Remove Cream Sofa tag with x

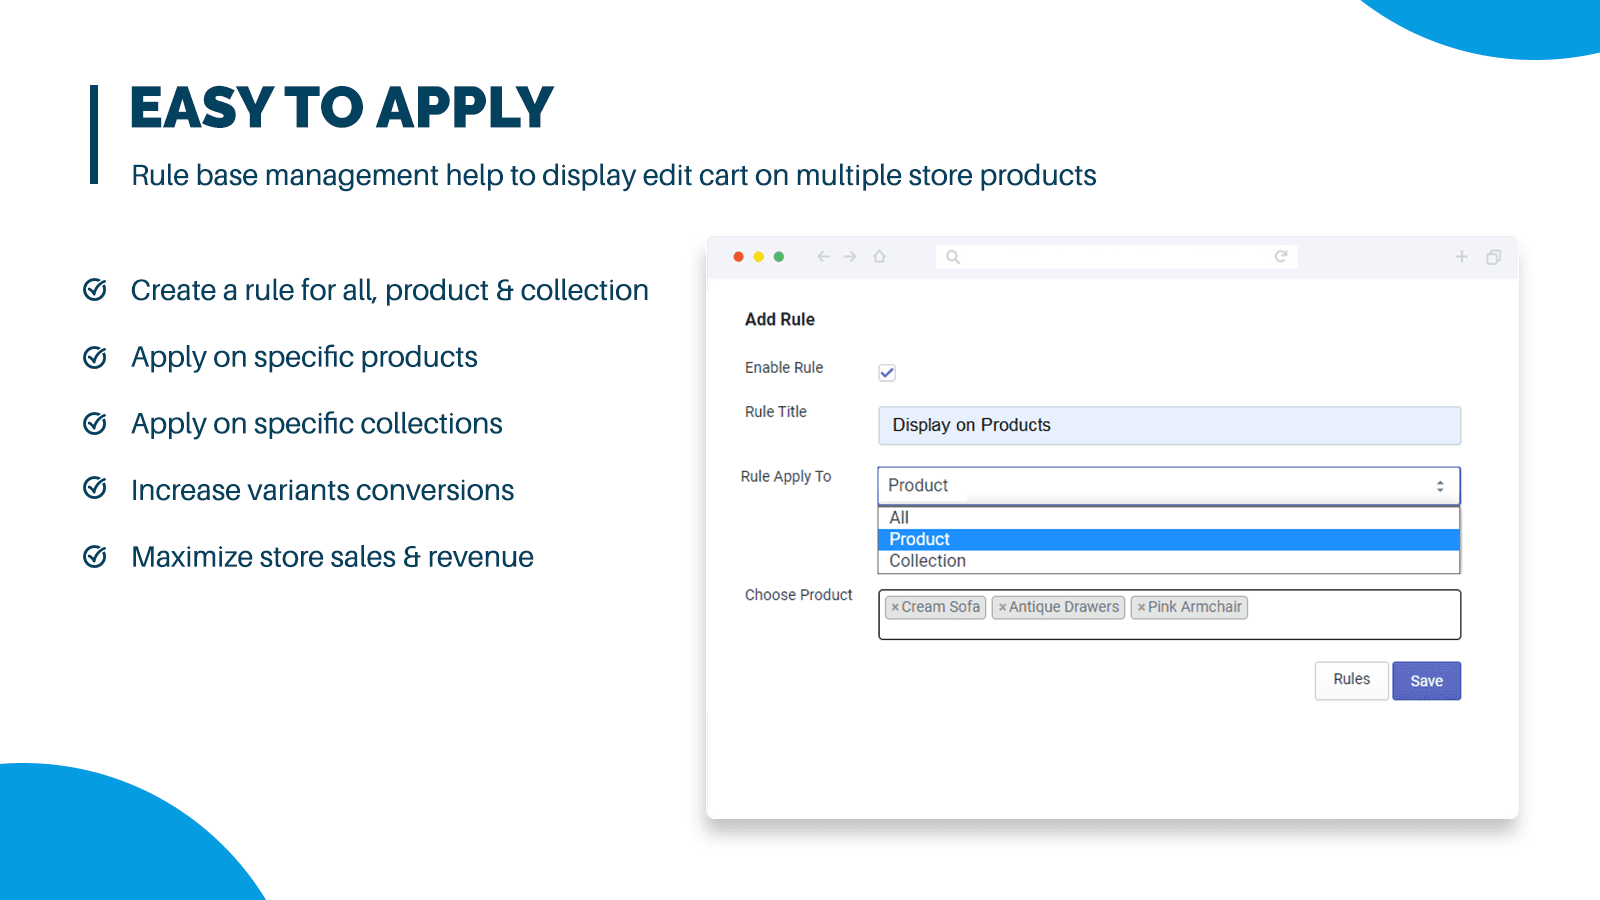coord(895,608)
